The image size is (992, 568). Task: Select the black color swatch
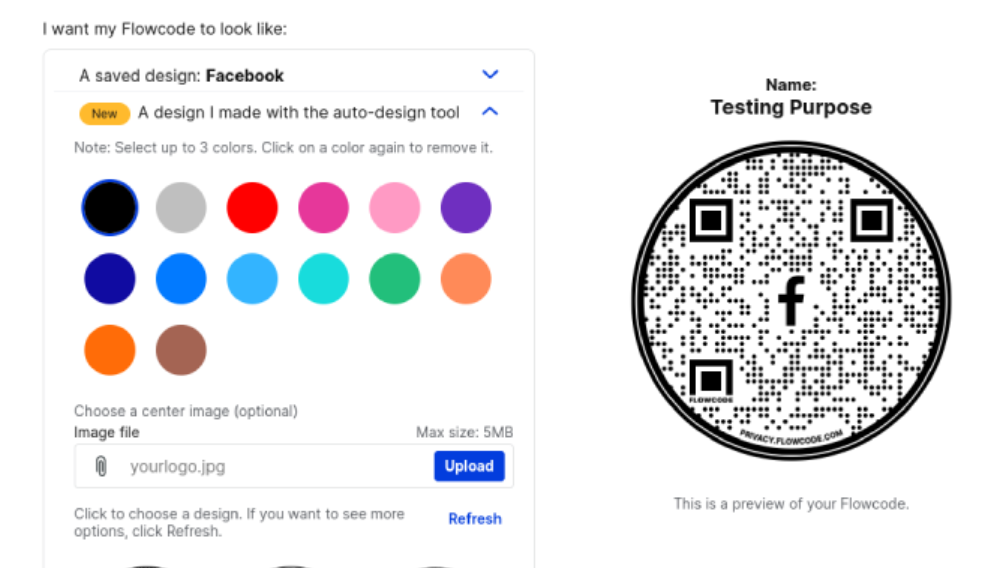[109, 208]
